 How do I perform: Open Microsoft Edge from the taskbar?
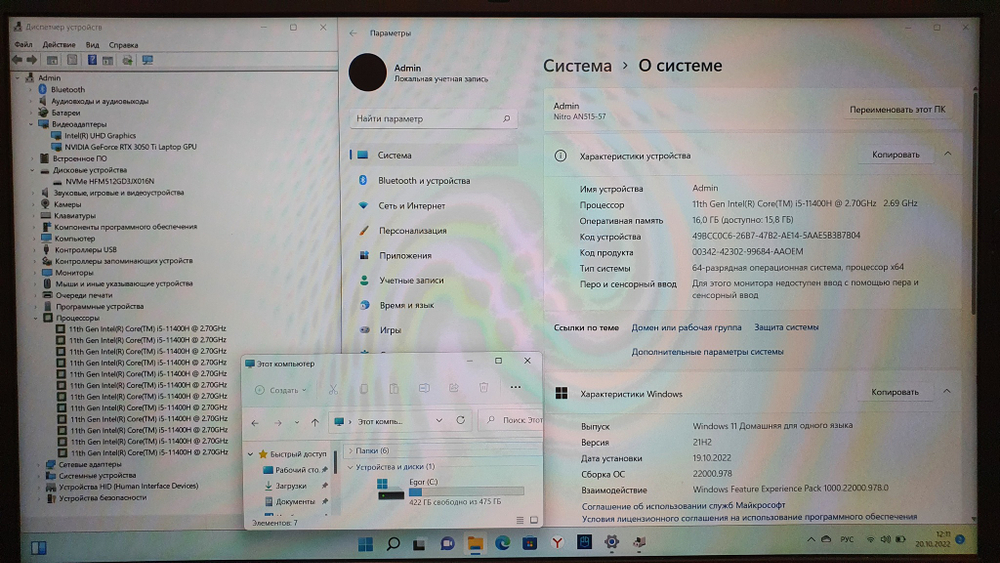503,543
